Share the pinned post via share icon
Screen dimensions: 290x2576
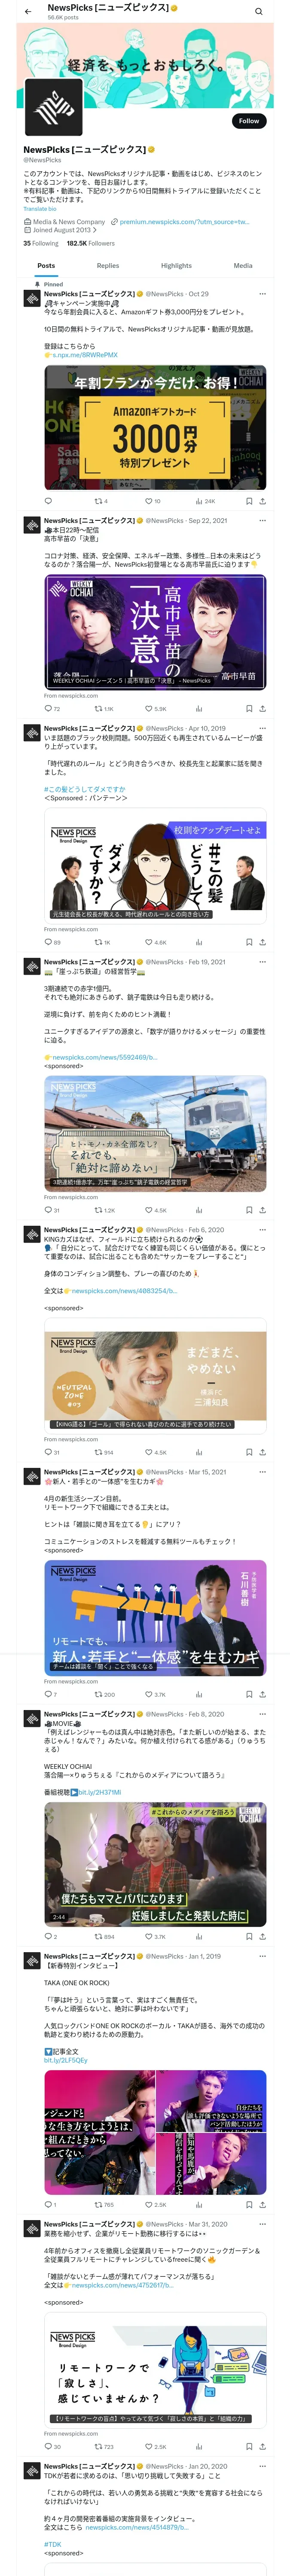tap(263, 501)
